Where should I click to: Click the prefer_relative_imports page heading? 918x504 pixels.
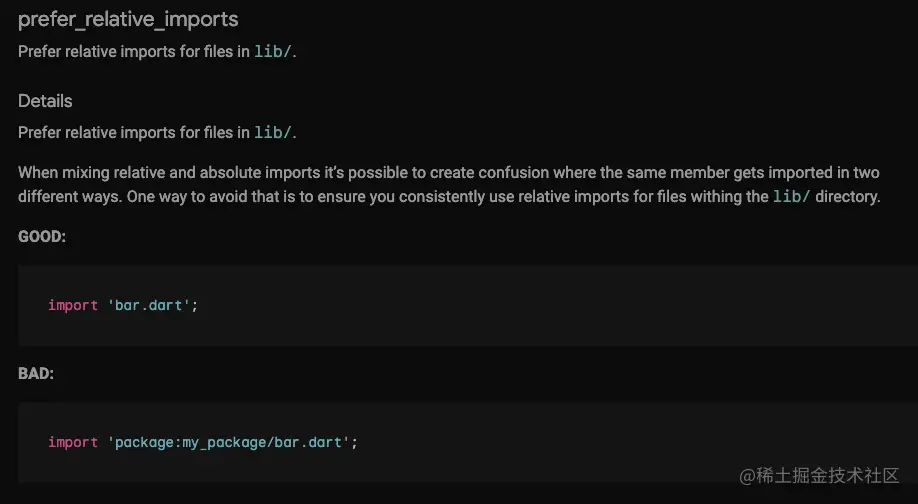tap(128, 19)
